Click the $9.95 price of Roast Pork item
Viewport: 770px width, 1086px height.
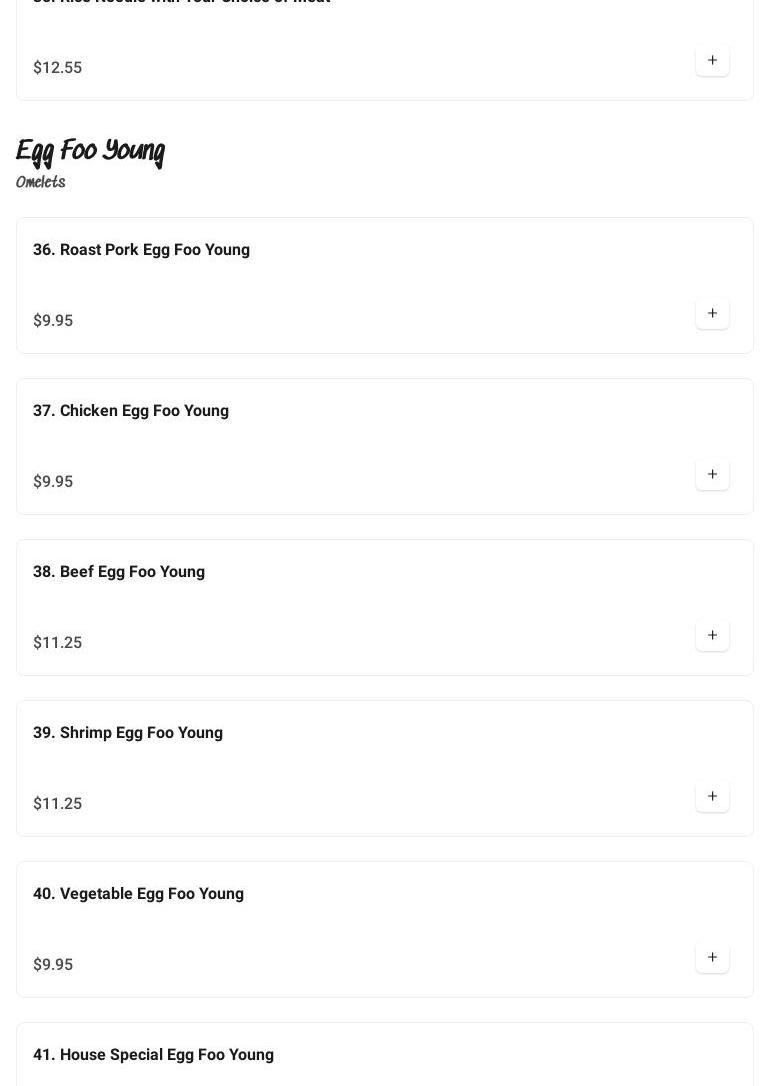[x=53, y=321]
